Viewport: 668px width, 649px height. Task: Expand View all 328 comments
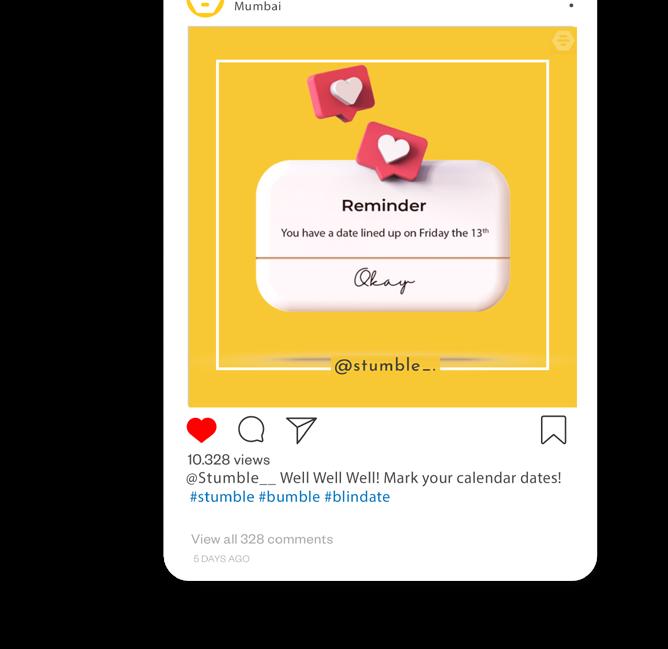(262, 539)
